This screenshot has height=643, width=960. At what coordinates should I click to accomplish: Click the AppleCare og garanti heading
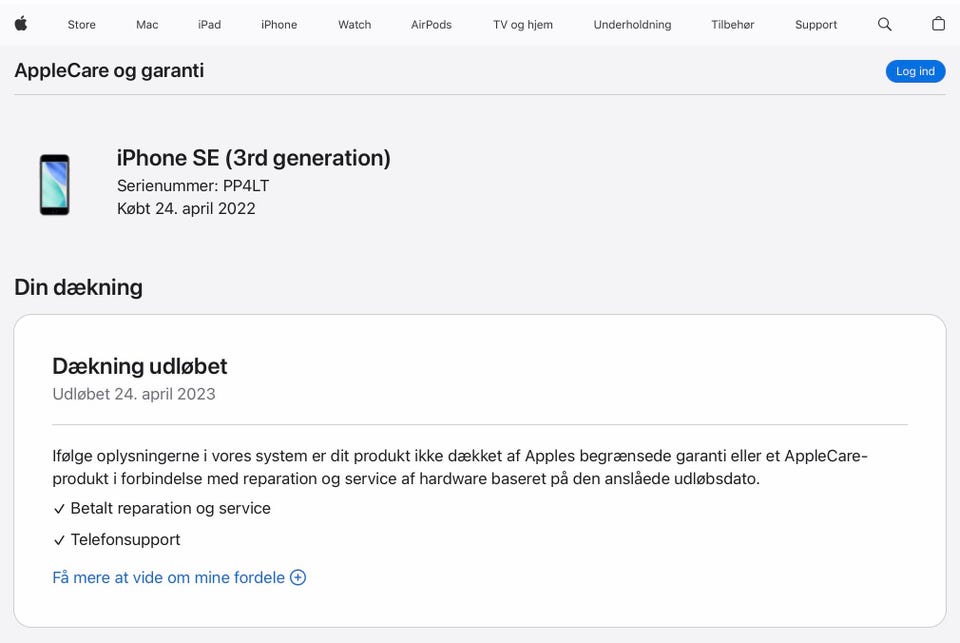(x=109, y=70)
